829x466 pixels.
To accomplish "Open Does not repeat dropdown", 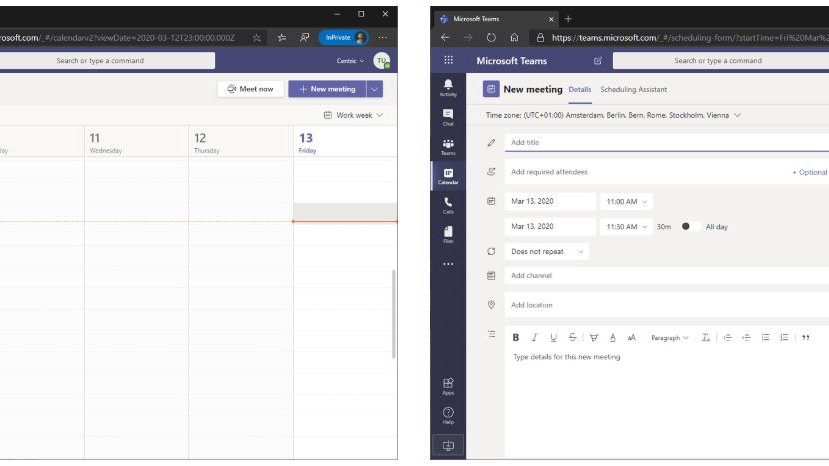I will 546,251.
